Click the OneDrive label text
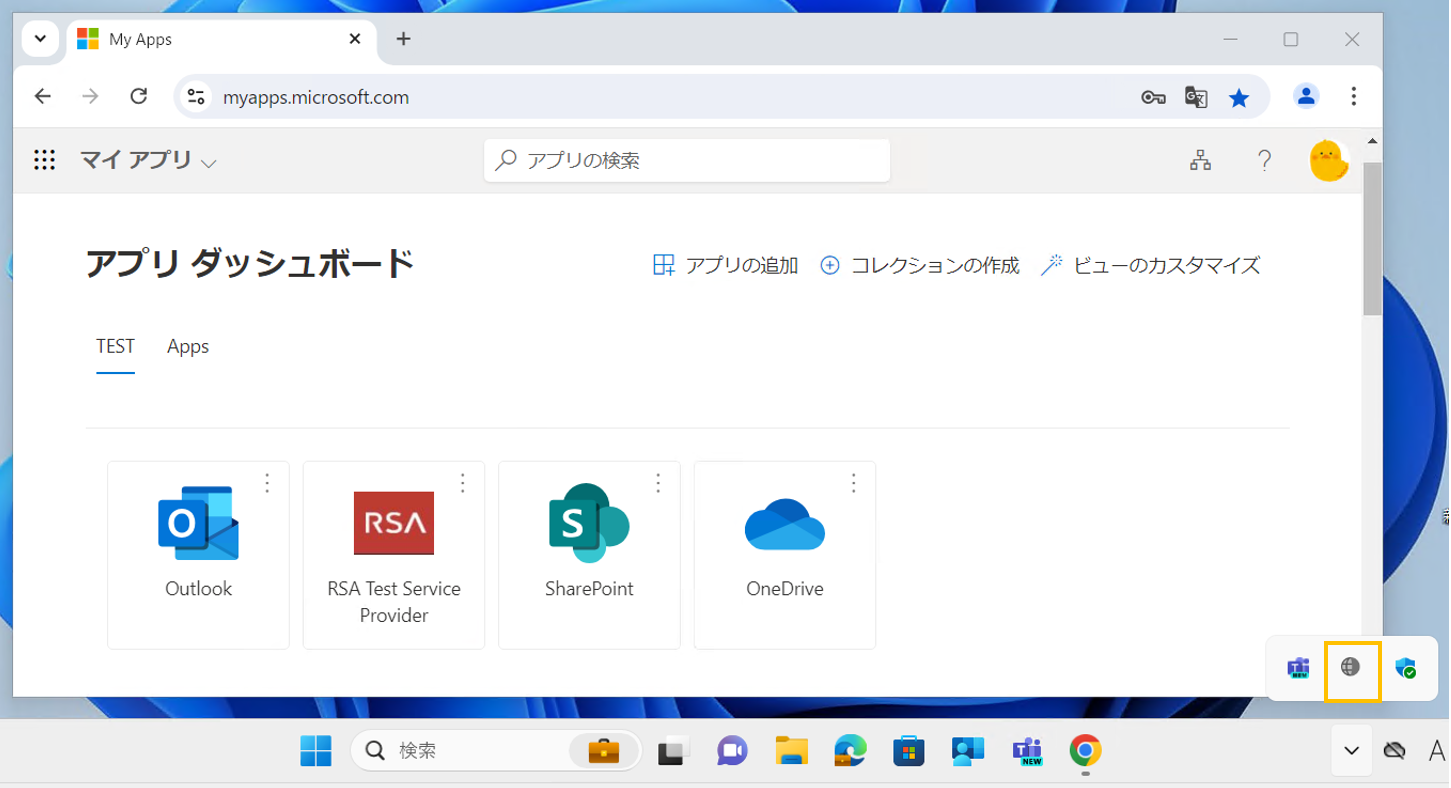Screen dimensions: 1451x788 pyautogui.click(x=785, y=589)
